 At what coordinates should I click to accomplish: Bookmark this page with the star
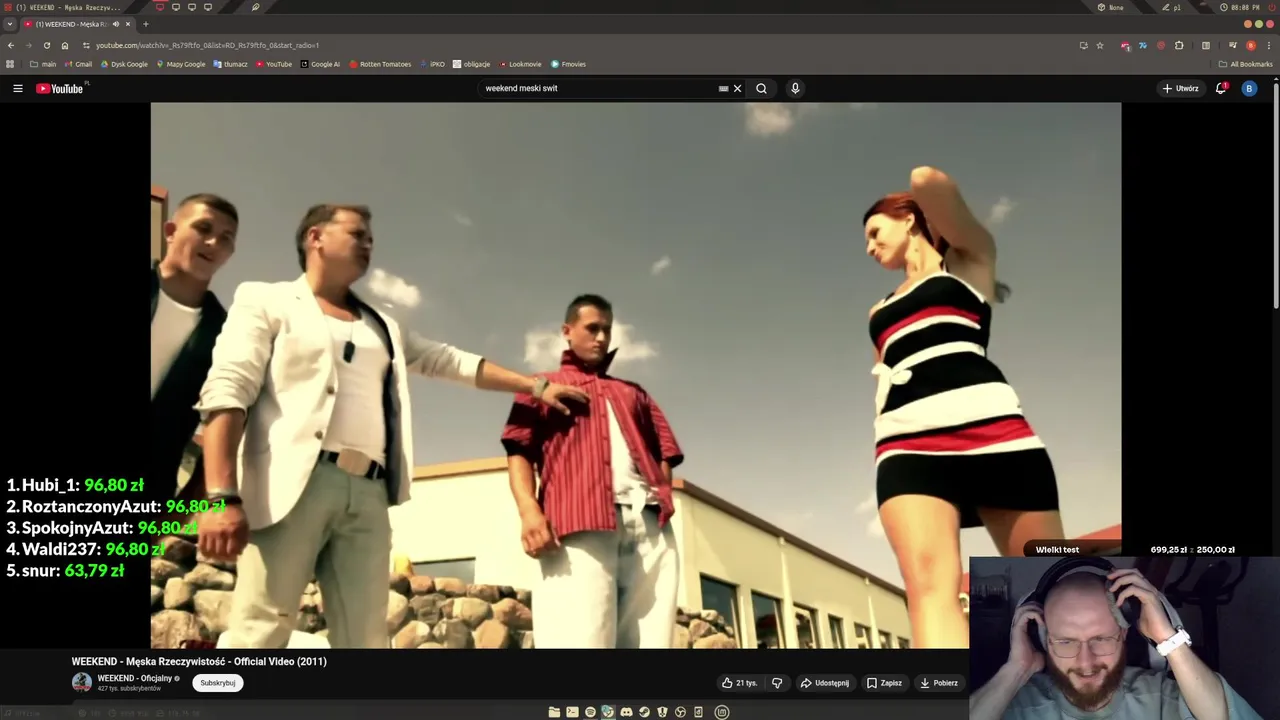point(1100,45)
